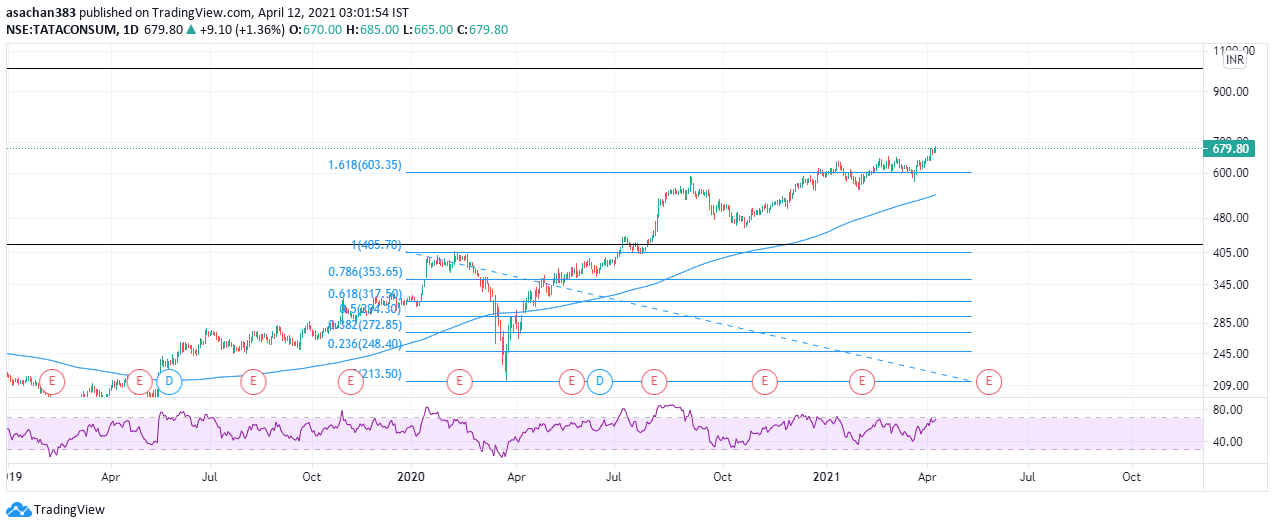Click the E marker in early 2021
The height and width of the screenshot is (528, 1274).
[861, 381]
